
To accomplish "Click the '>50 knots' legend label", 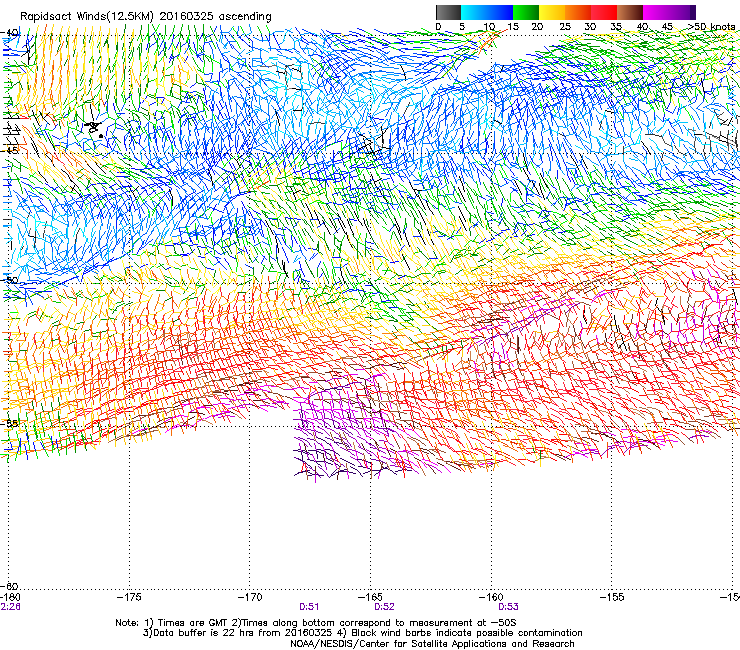I will pos(712,27).
